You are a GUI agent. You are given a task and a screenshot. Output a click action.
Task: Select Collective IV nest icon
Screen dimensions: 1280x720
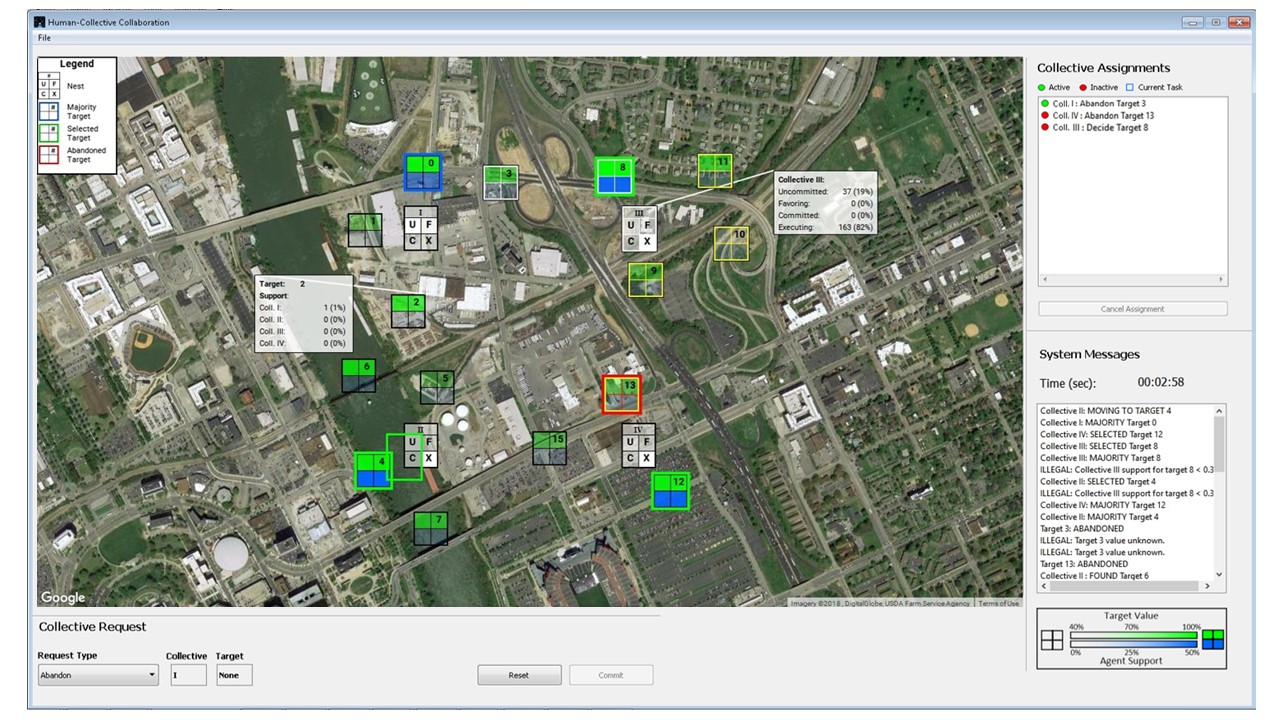638,447
